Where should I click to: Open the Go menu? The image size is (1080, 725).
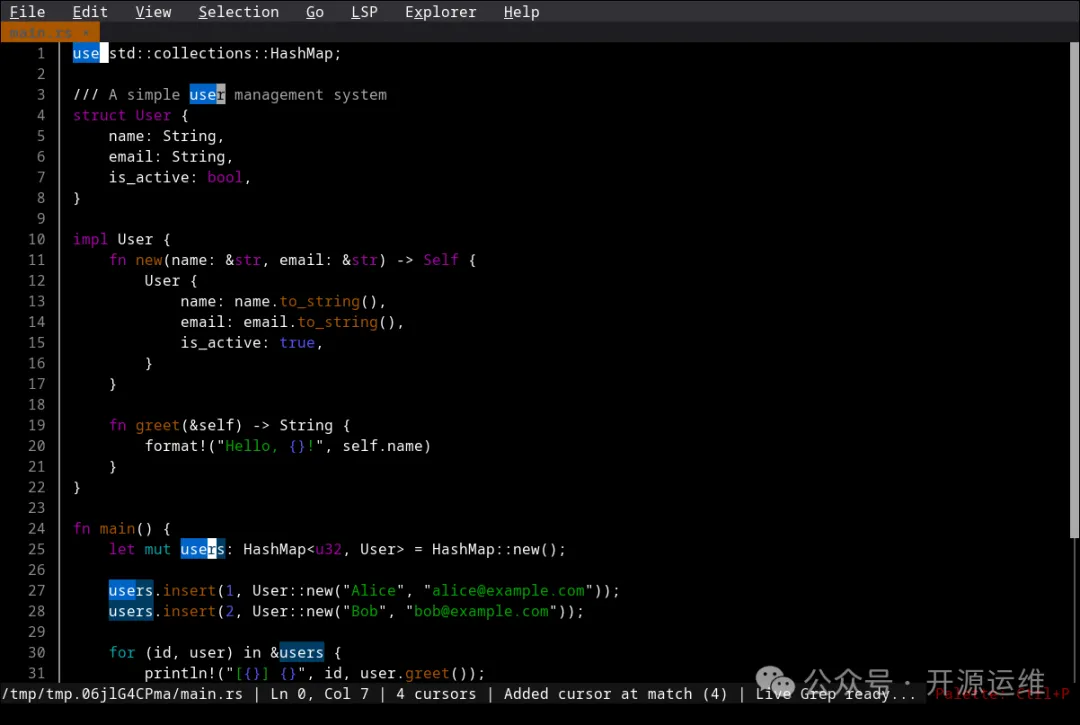pos(315,12)
